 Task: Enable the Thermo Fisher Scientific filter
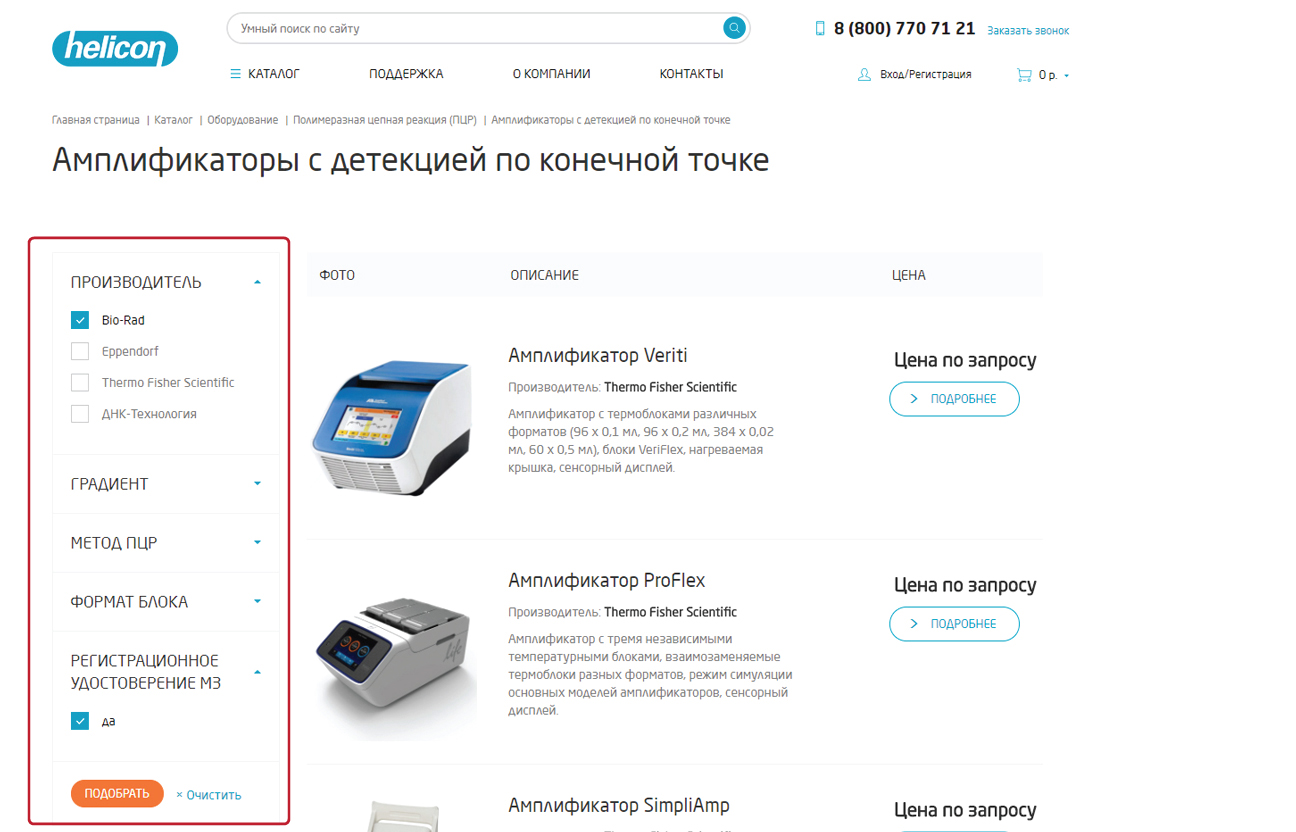80,382
